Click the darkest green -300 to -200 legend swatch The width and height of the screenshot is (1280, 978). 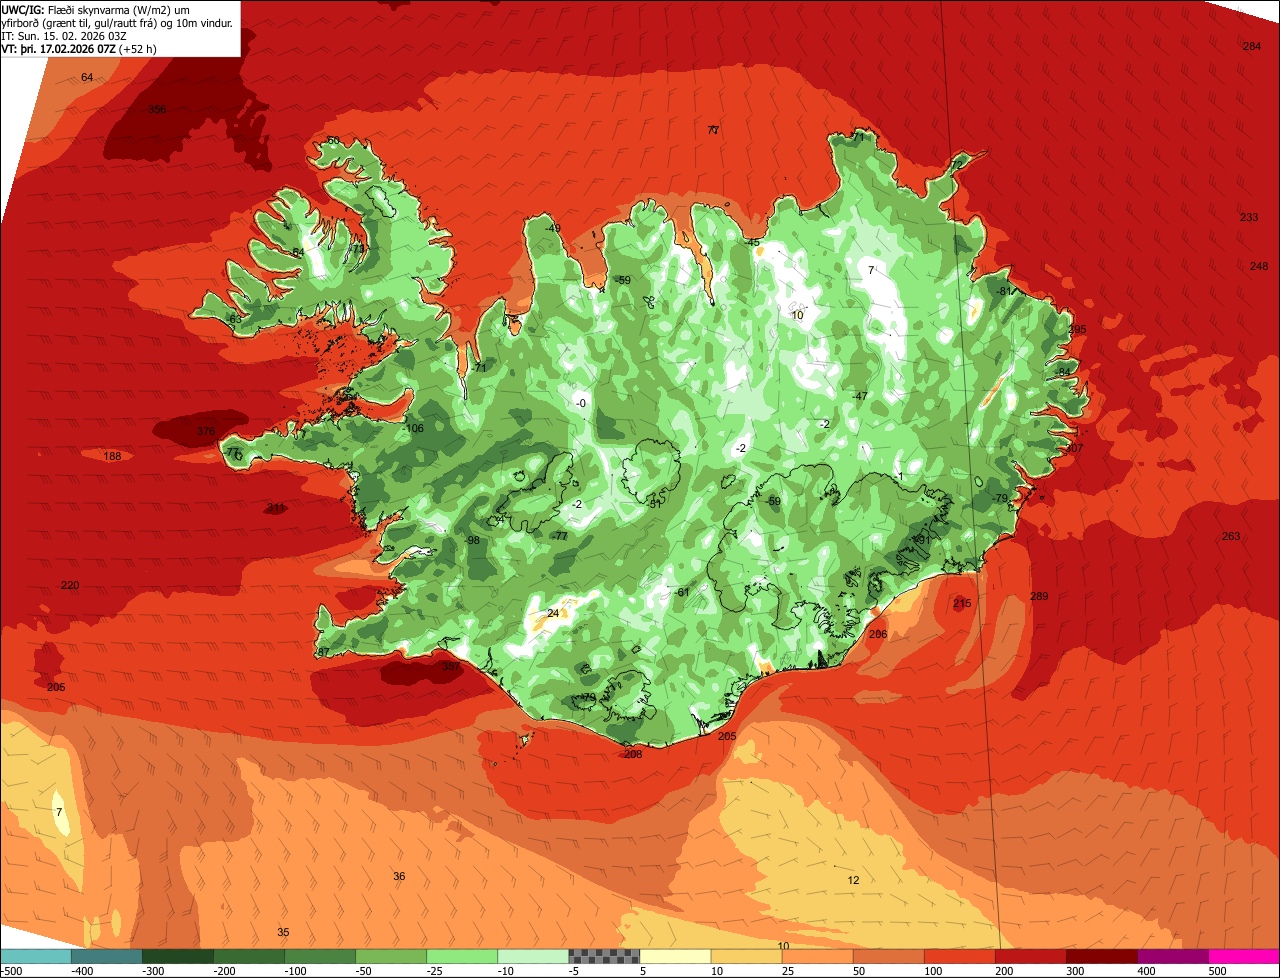[177, 956]
